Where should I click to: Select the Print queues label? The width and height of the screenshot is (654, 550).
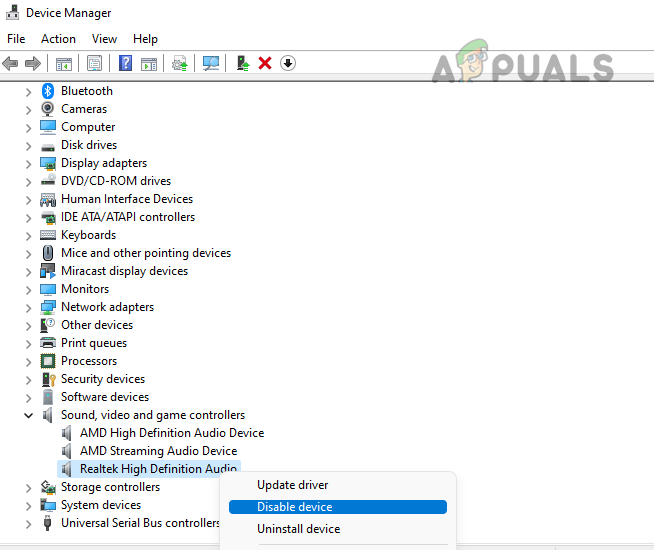tap(94, 343)
